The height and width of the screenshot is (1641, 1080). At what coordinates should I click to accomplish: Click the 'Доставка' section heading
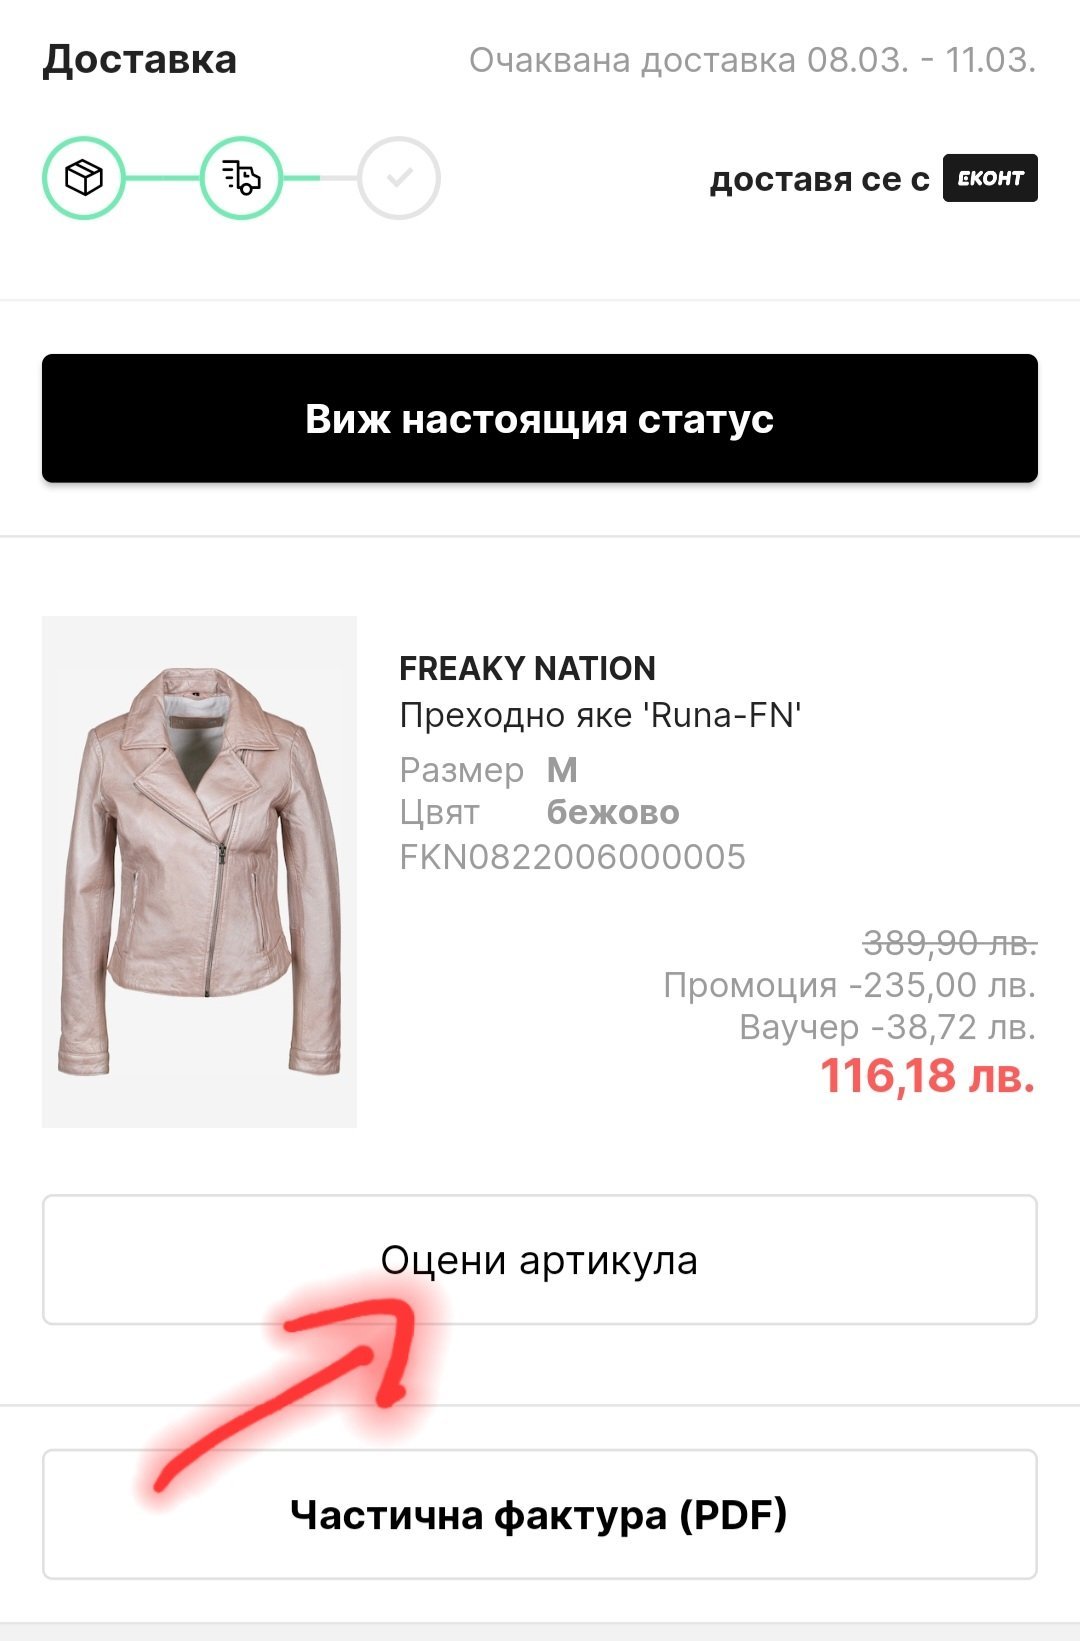point(140,60)
